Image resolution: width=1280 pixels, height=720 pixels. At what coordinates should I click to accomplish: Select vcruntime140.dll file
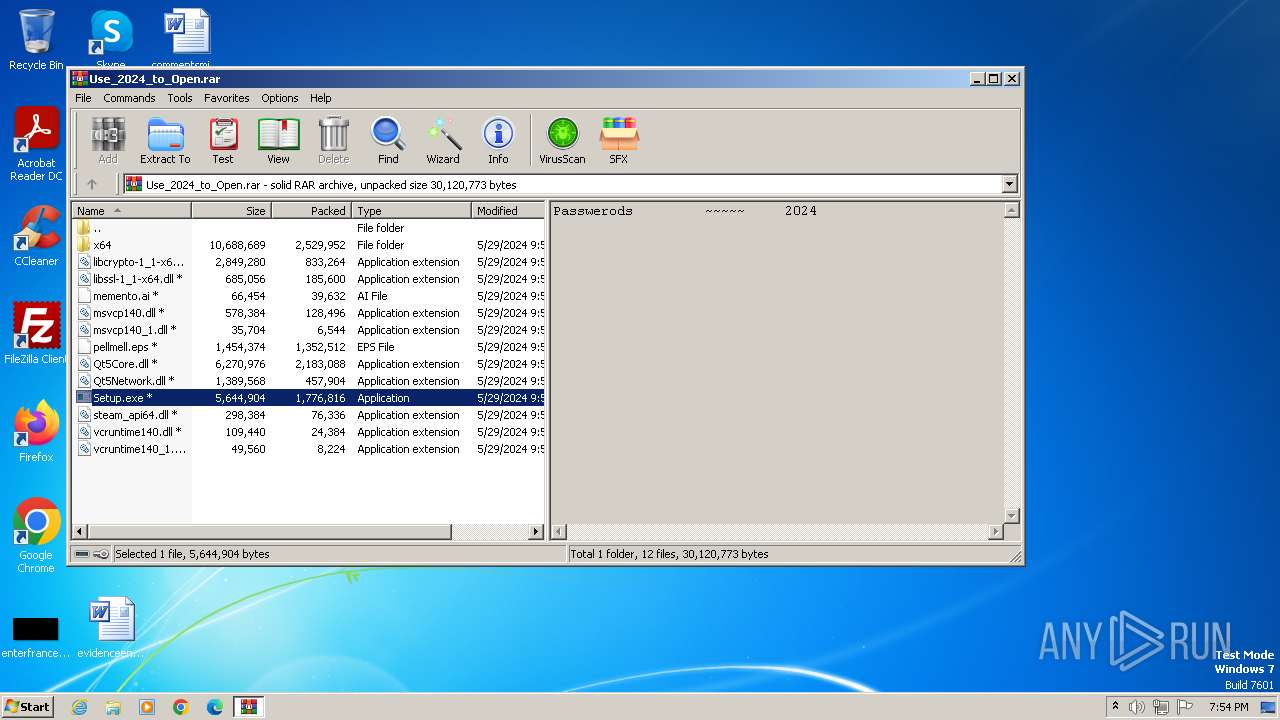tap(309, 432)
